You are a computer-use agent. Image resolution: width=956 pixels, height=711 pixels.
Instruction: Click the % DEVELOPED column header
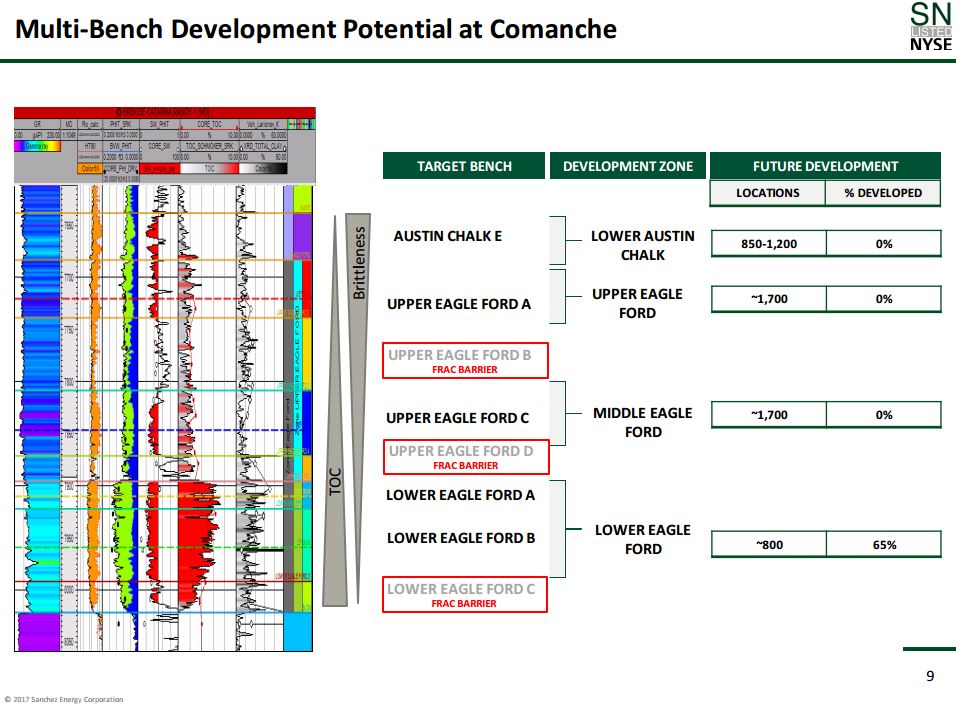click(x=883, y=193)
